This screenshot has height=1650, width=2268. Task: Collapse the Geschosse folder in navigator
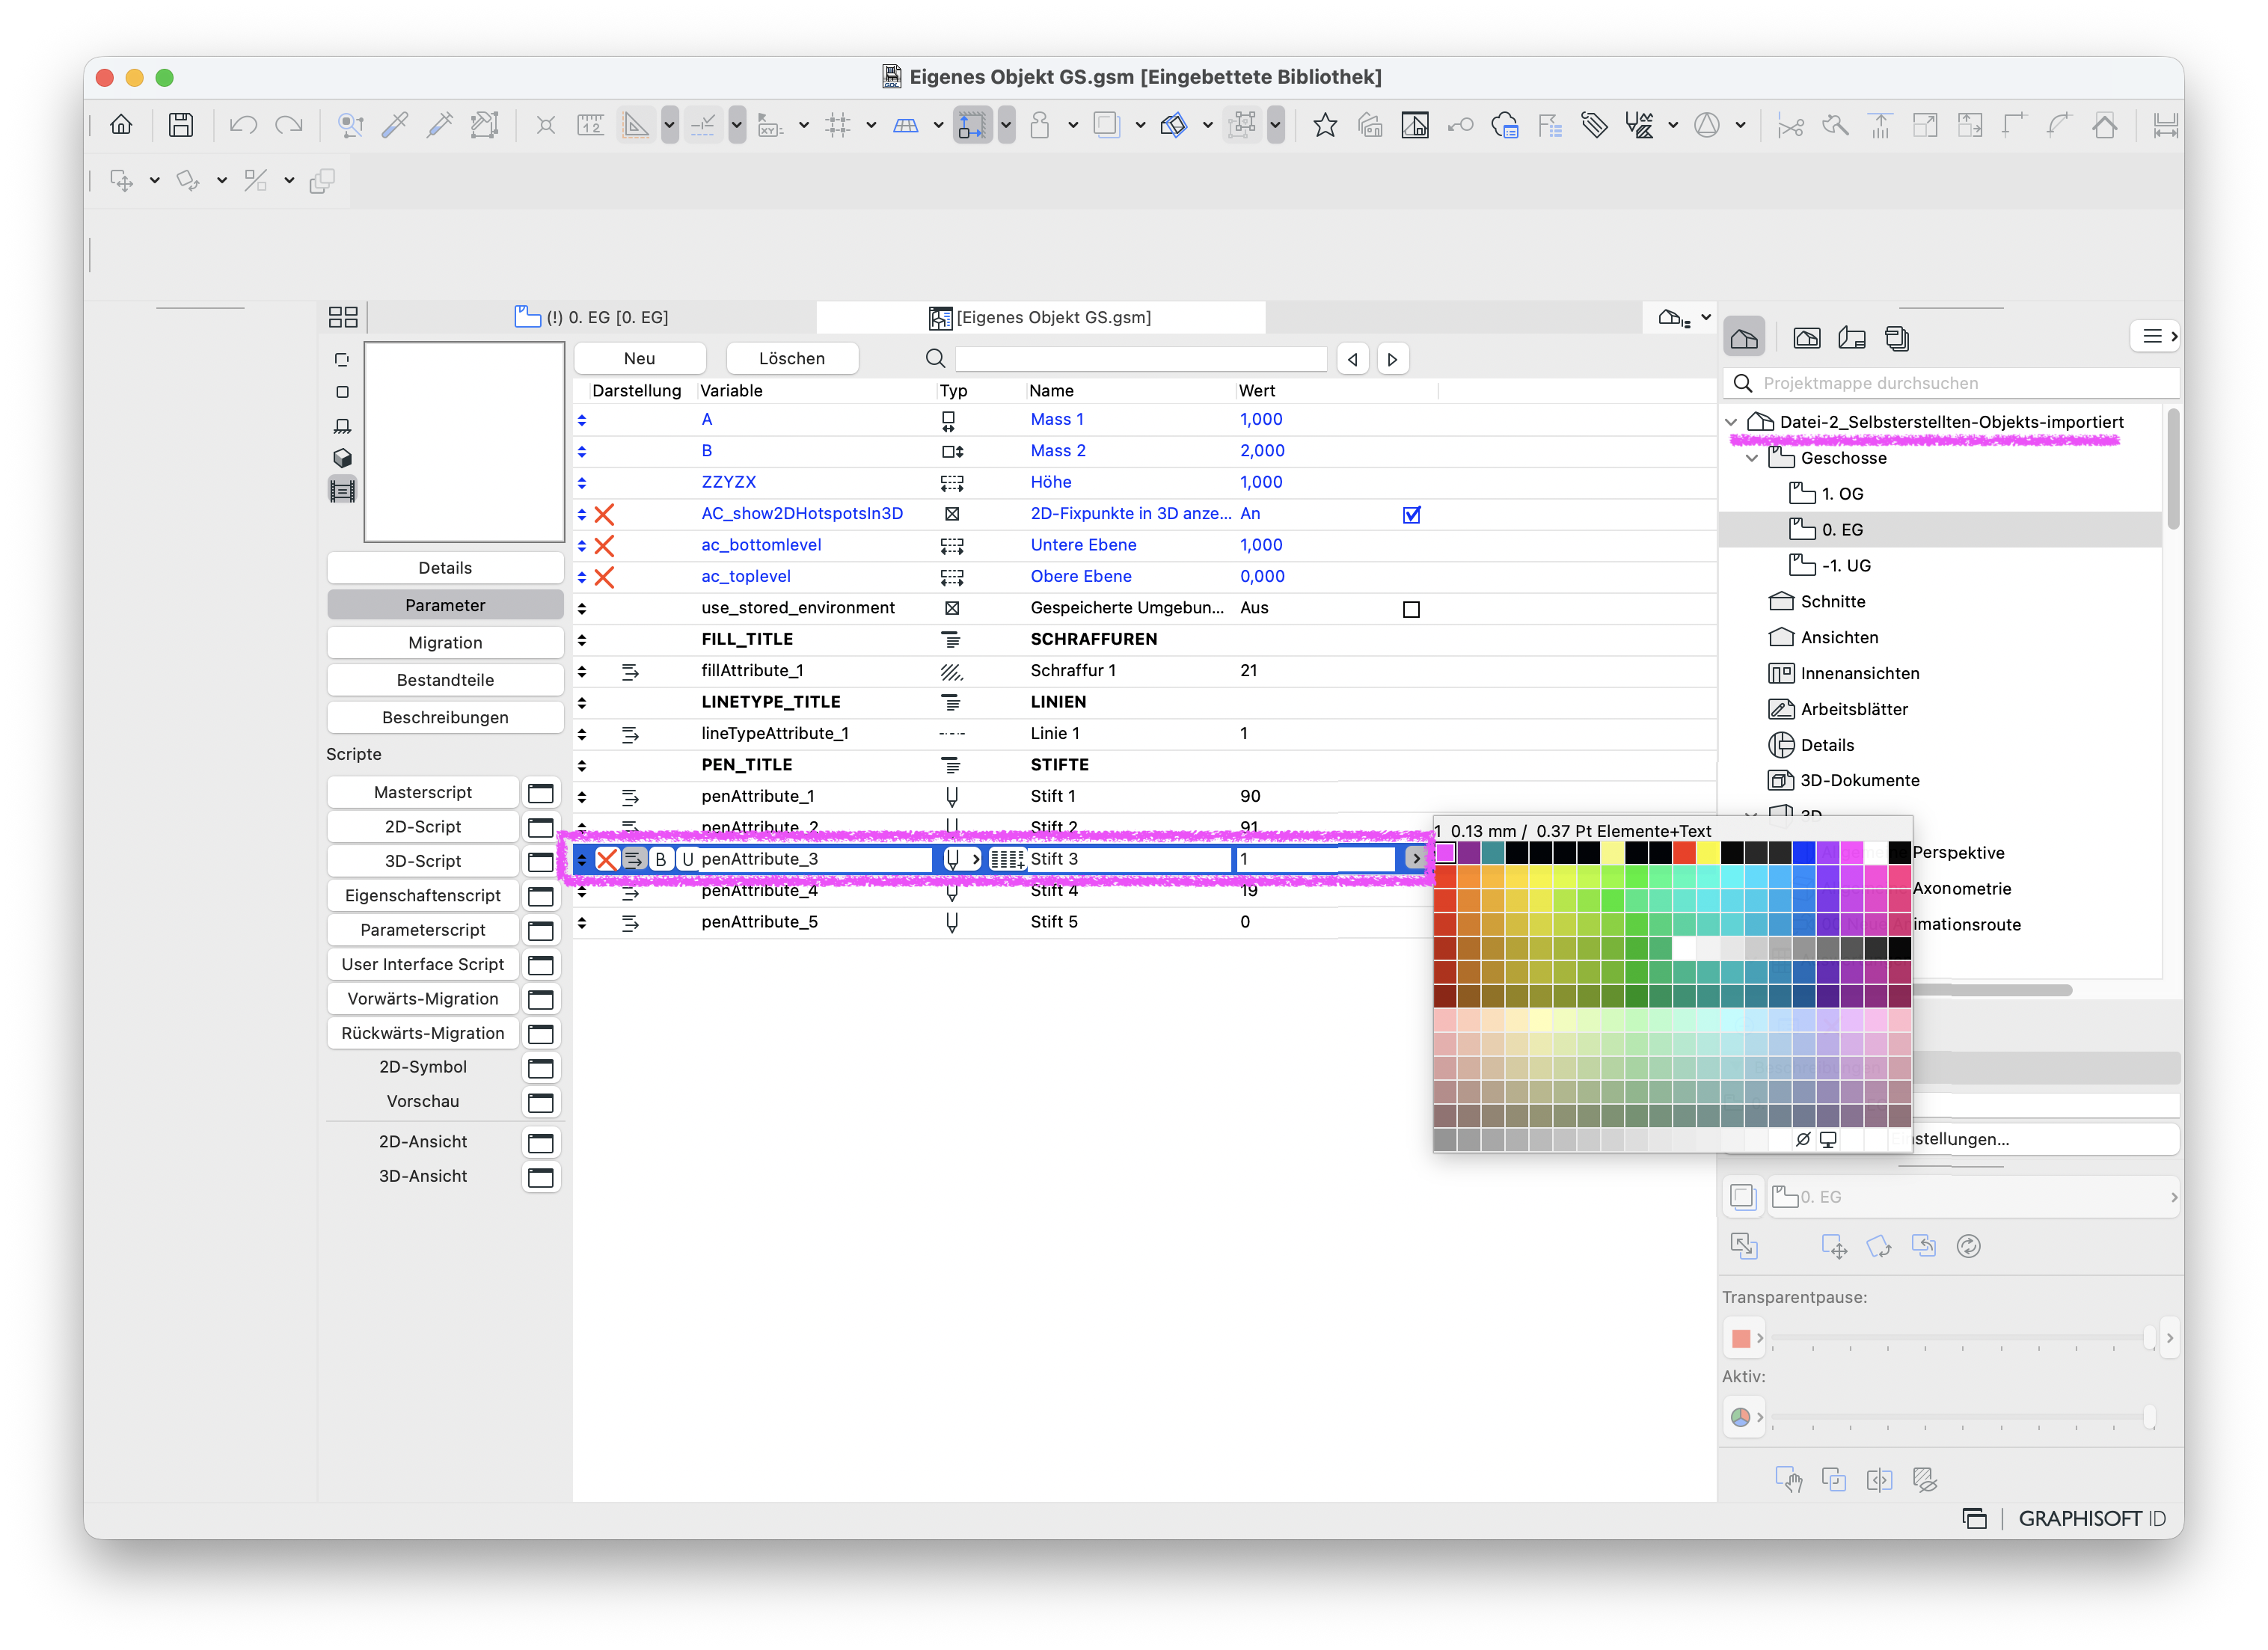pos(1752,458)
